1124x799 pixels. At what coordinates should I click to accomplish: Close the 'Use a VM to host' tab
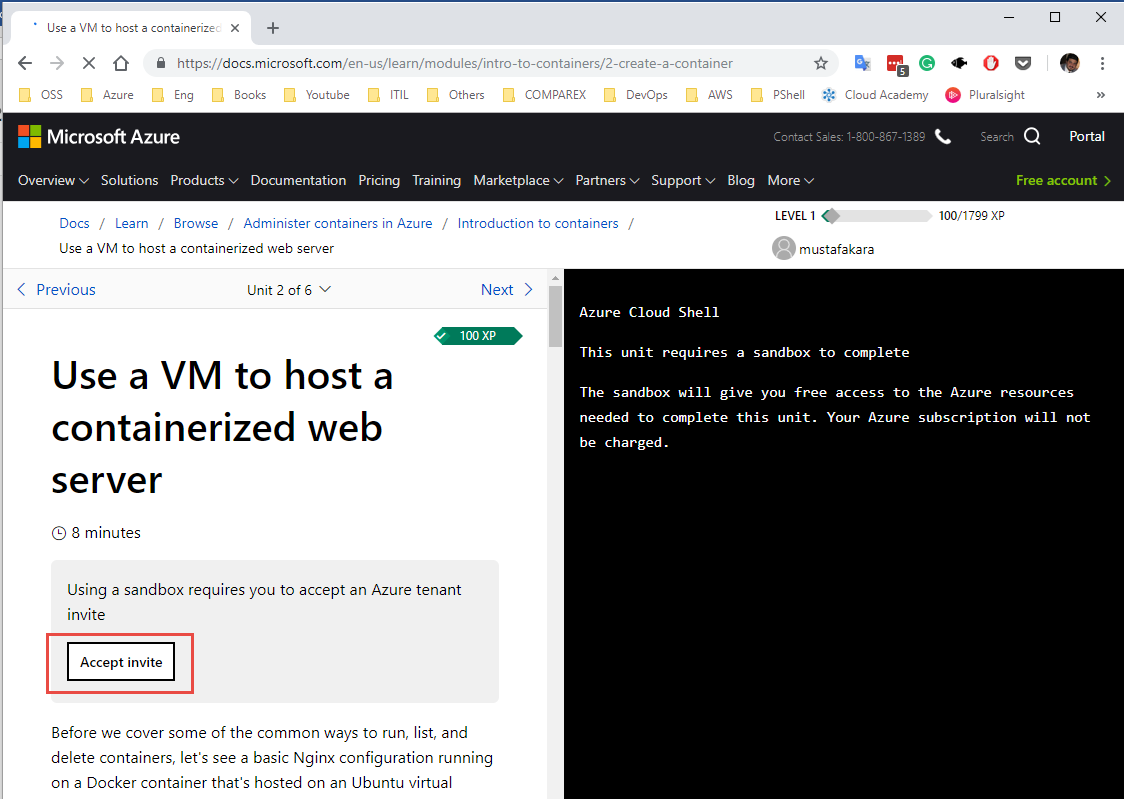234,28
